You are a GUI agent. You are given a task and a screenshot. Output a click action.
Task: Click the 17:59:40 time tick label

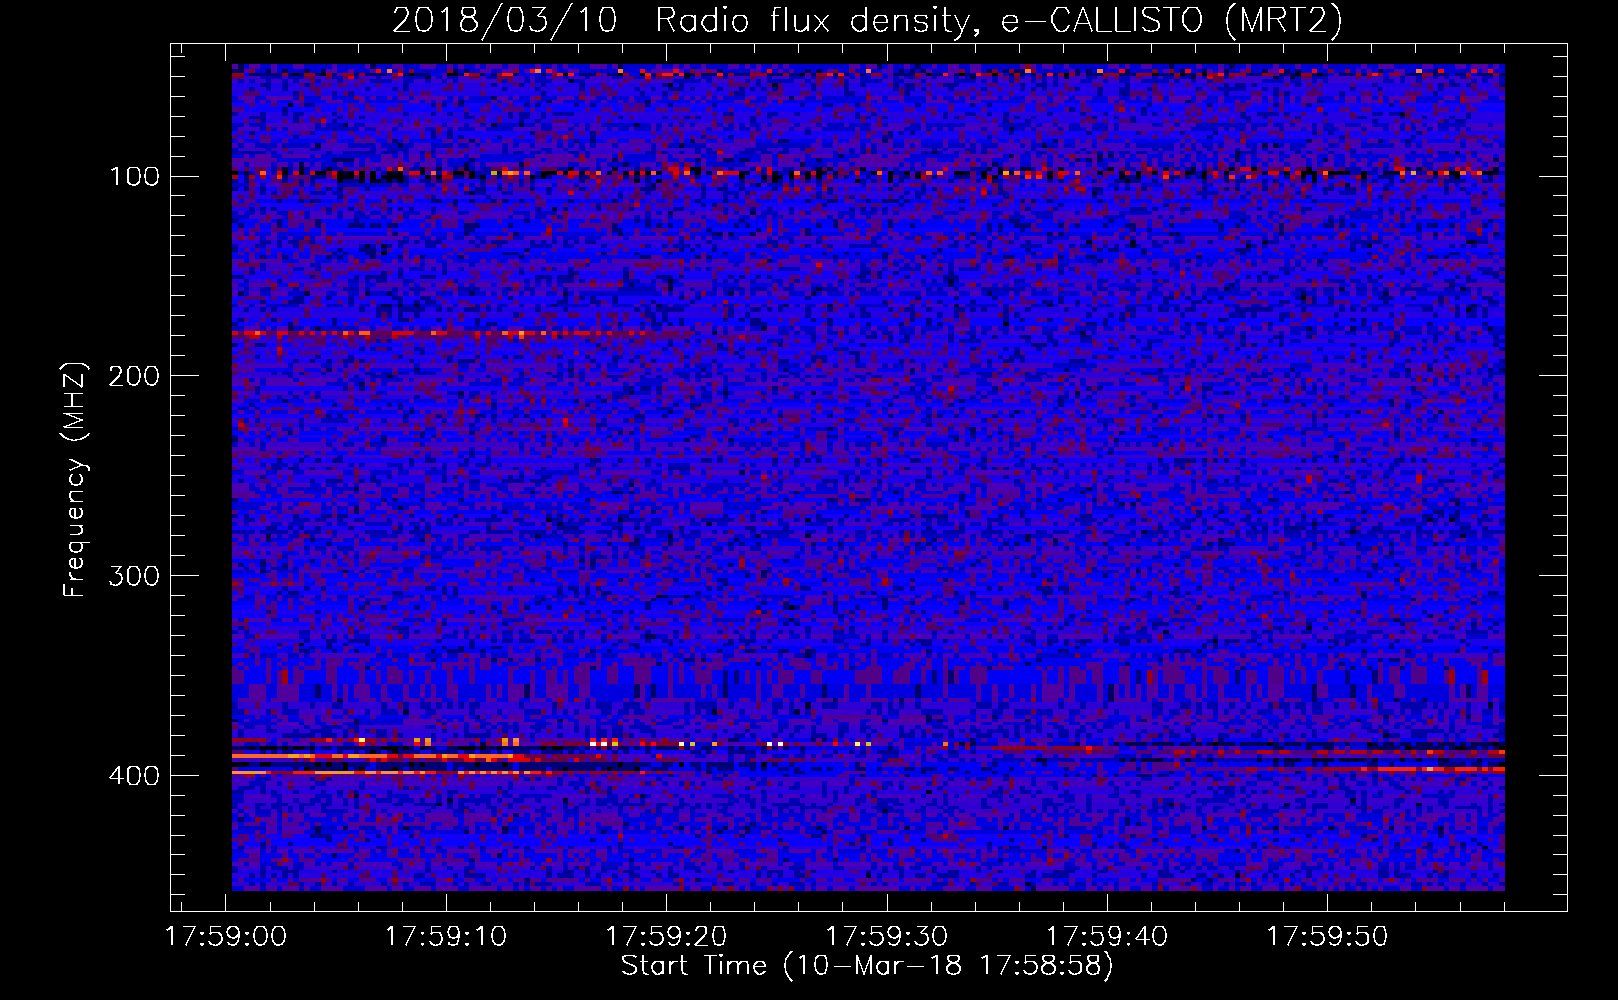coord(1107,937)
